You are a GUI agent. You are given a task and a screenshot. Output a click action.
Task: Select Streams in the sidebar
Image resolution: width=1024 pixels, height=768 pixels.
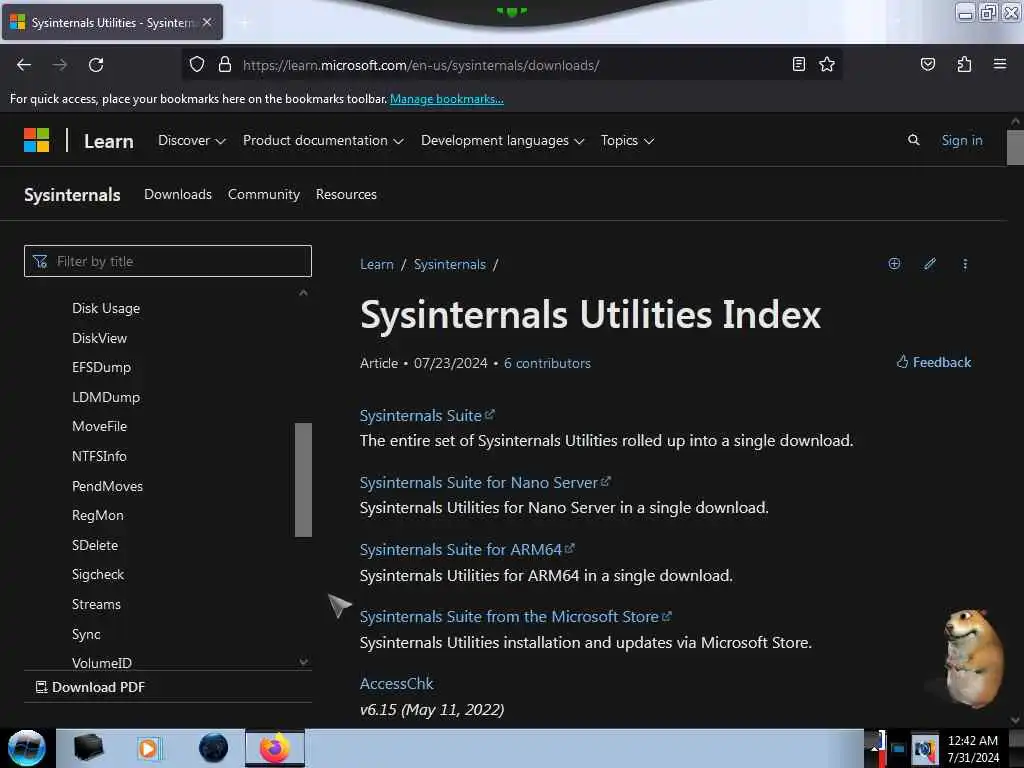[96, 605]
